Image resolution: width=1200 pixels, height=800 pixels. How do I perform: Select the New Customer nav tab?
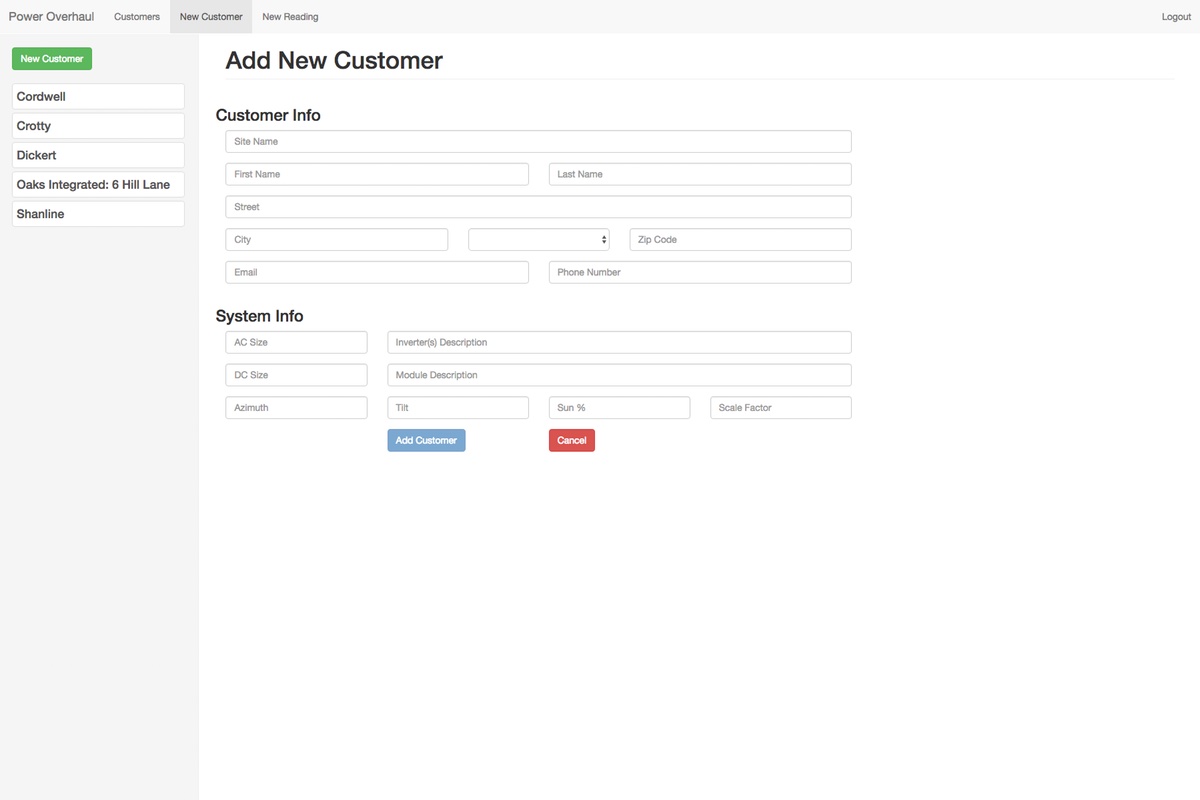coord(211,17)
